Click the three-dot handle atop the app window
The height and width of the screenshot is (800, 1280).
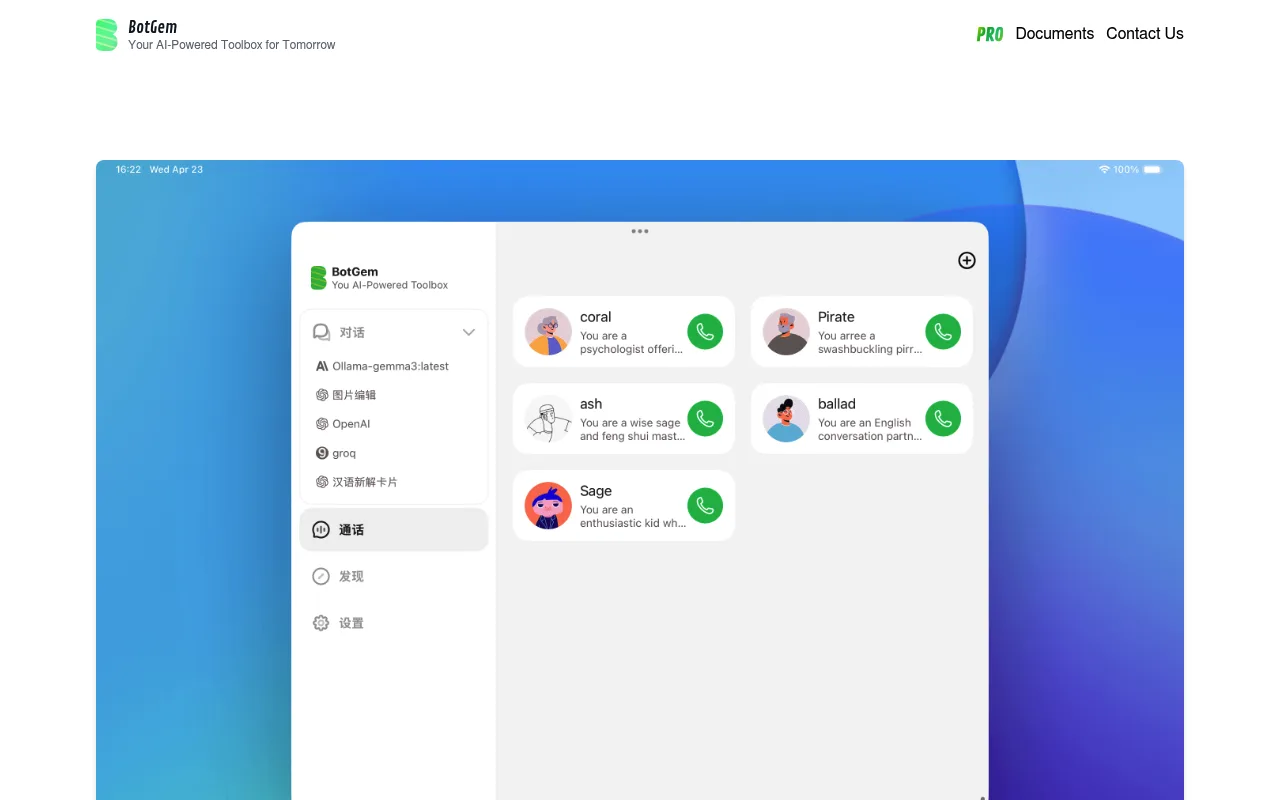coord(640,231)
